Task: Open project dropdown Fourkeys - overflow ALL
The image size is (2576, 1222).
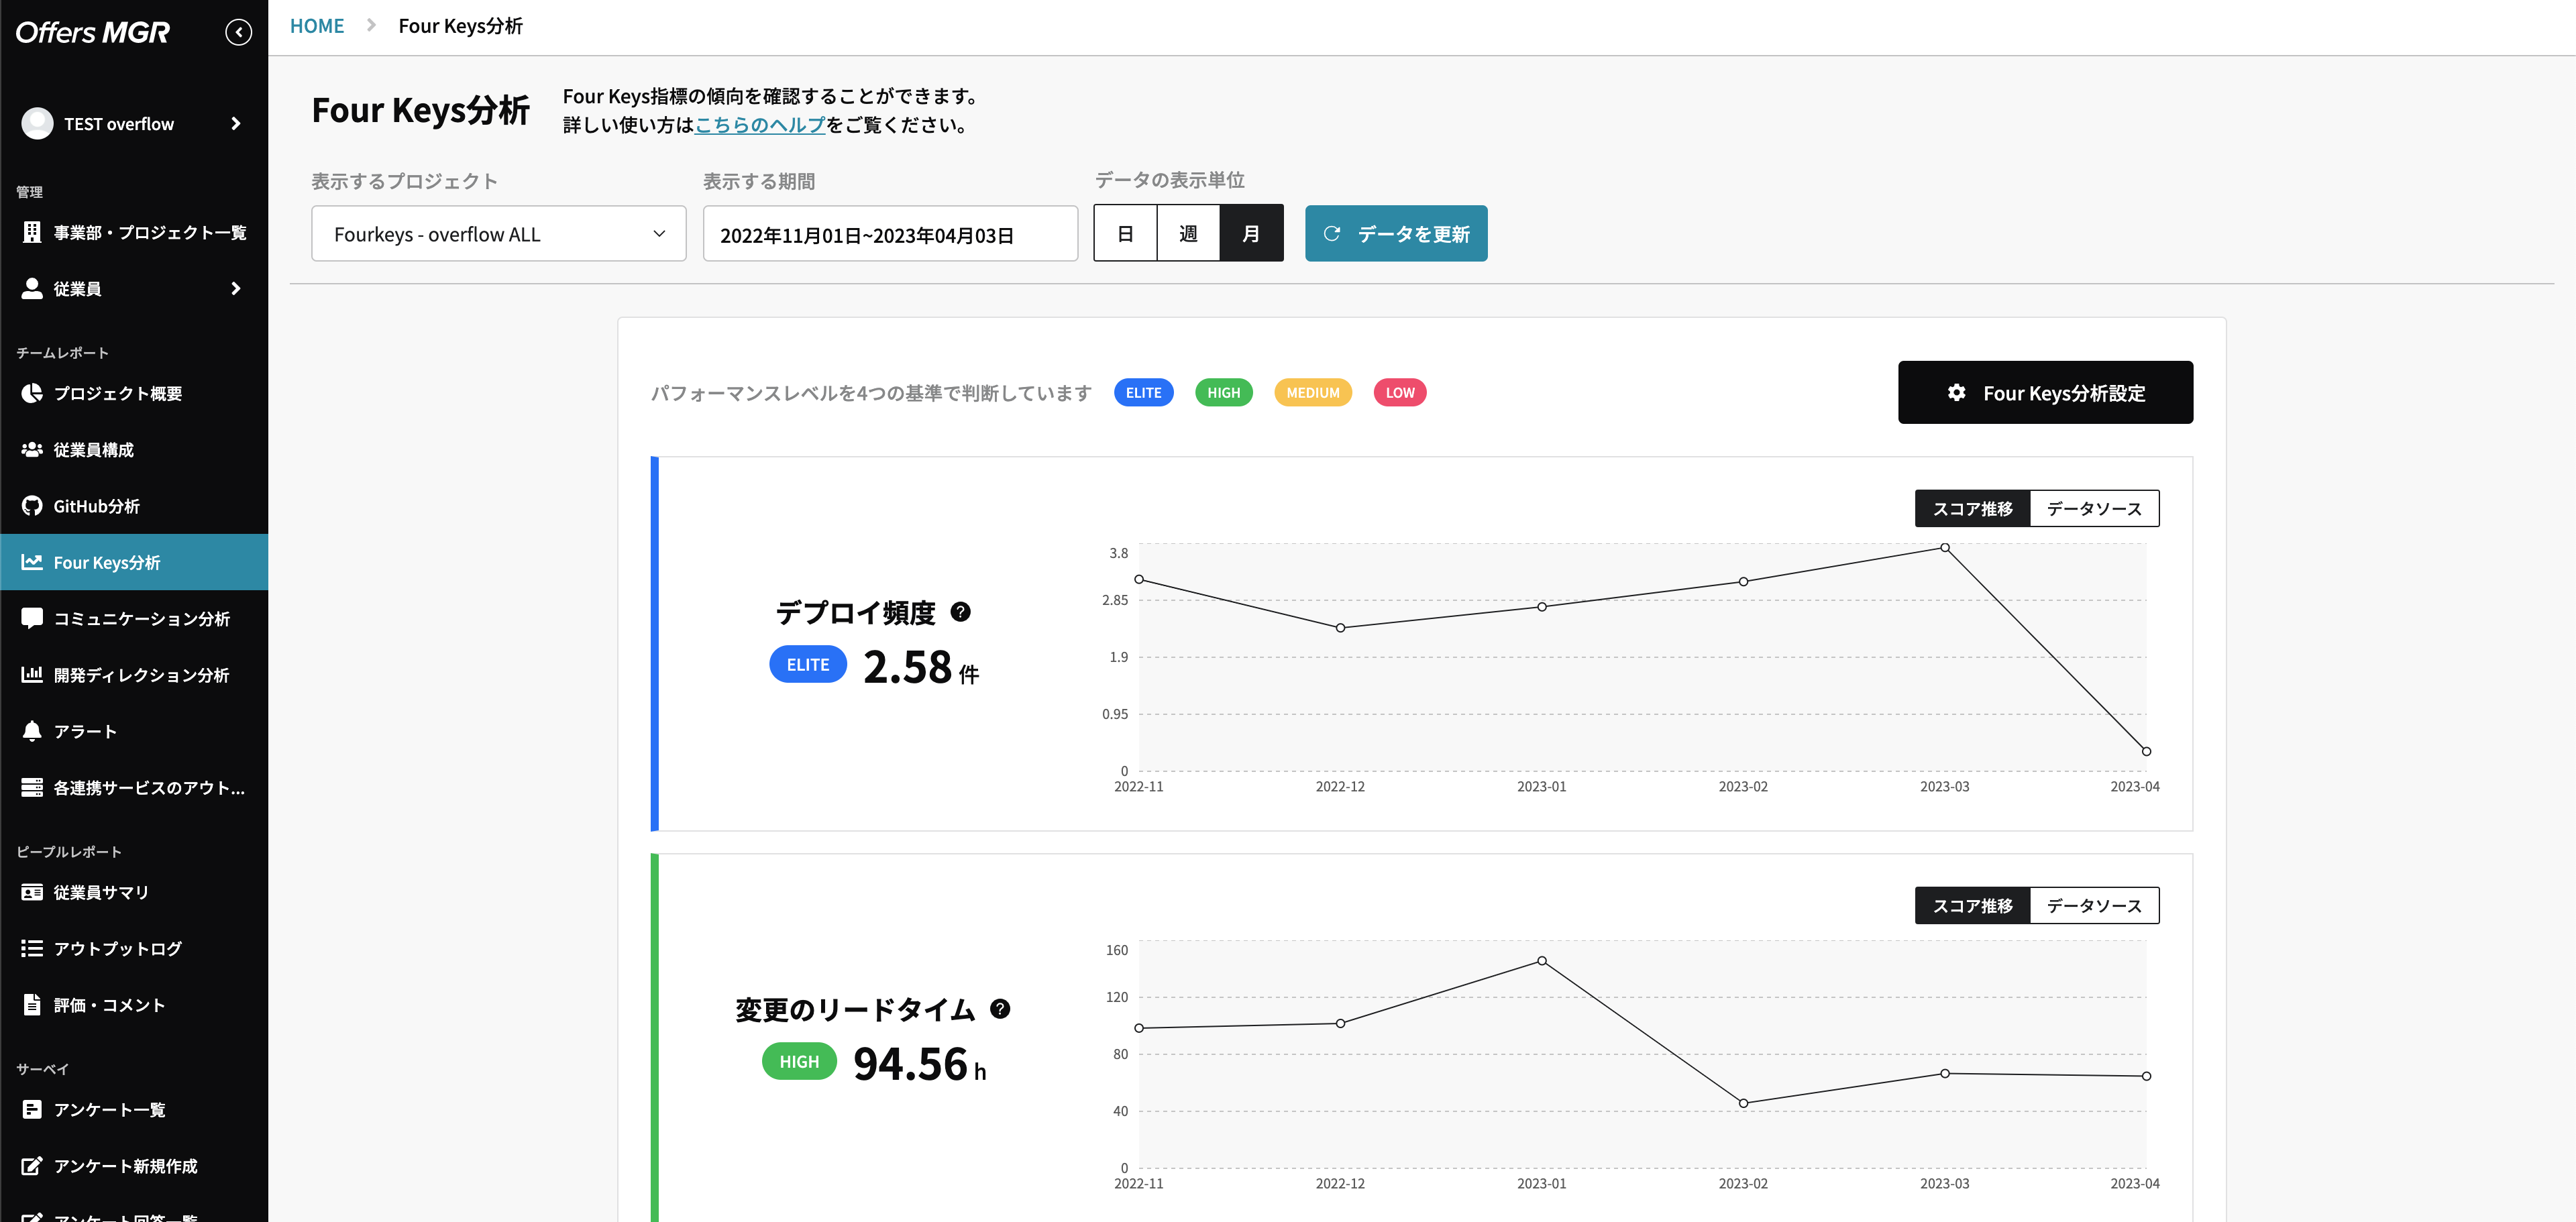Action: pos(498,233)
